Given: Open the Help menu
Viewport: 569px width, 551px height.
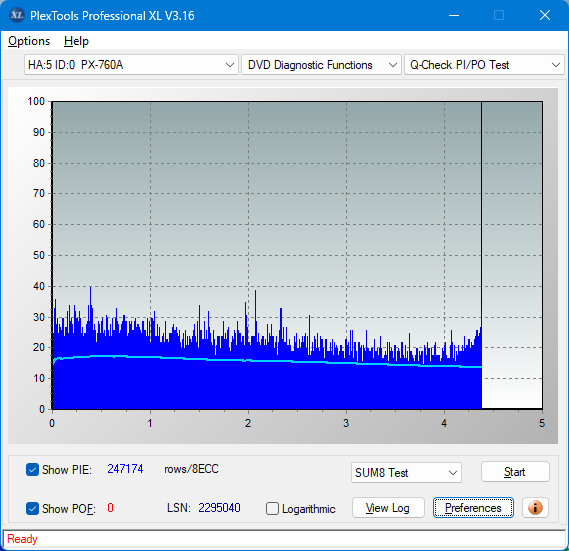Looking at the screenshot, I should click(76, 41).
